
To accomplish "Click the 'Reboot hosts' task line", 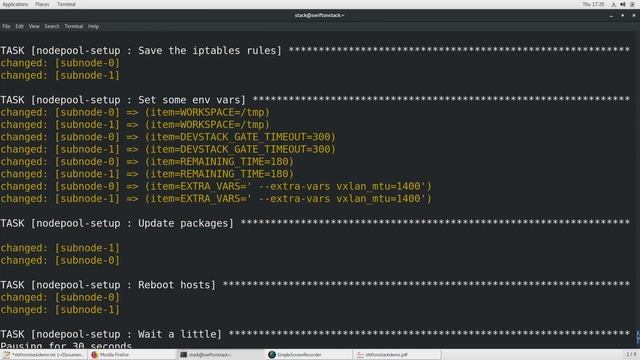I will [315, 285].
